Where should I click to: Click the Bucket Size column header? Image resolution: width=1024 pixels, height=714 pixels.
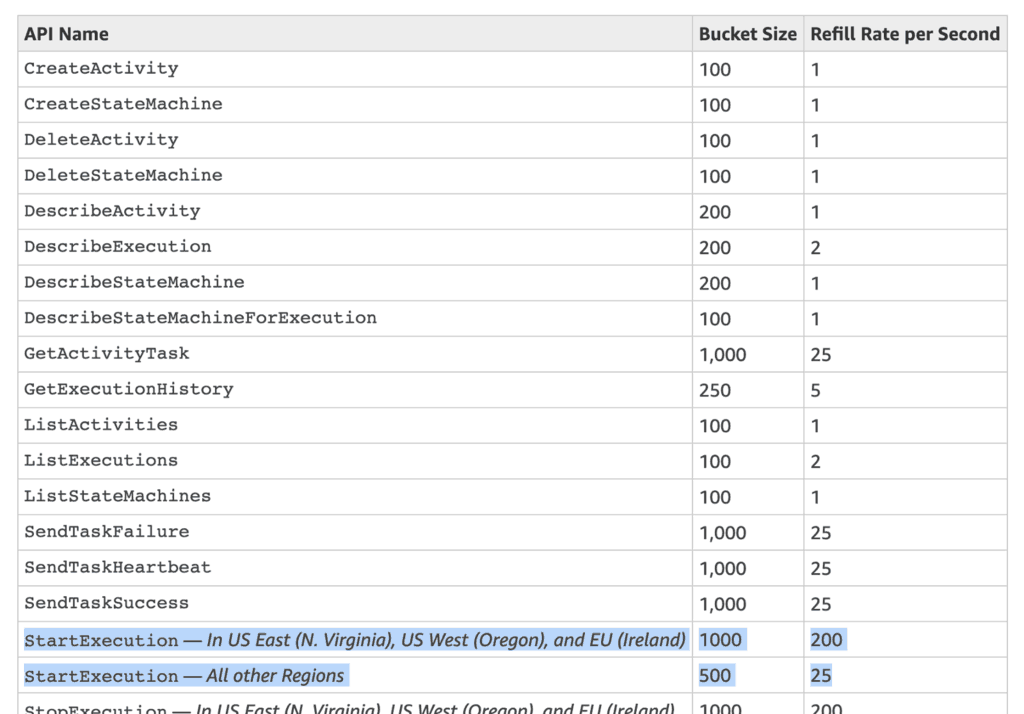(x=747, y=34)
